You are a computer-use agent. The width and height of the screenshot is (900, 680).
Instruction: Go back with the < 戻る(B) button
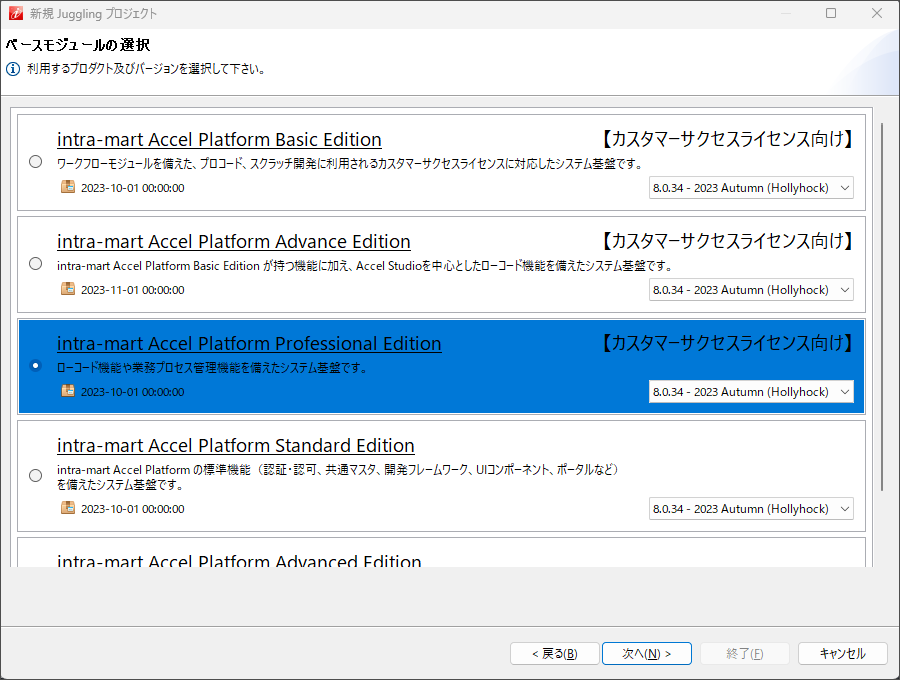(x=554, y=653)
